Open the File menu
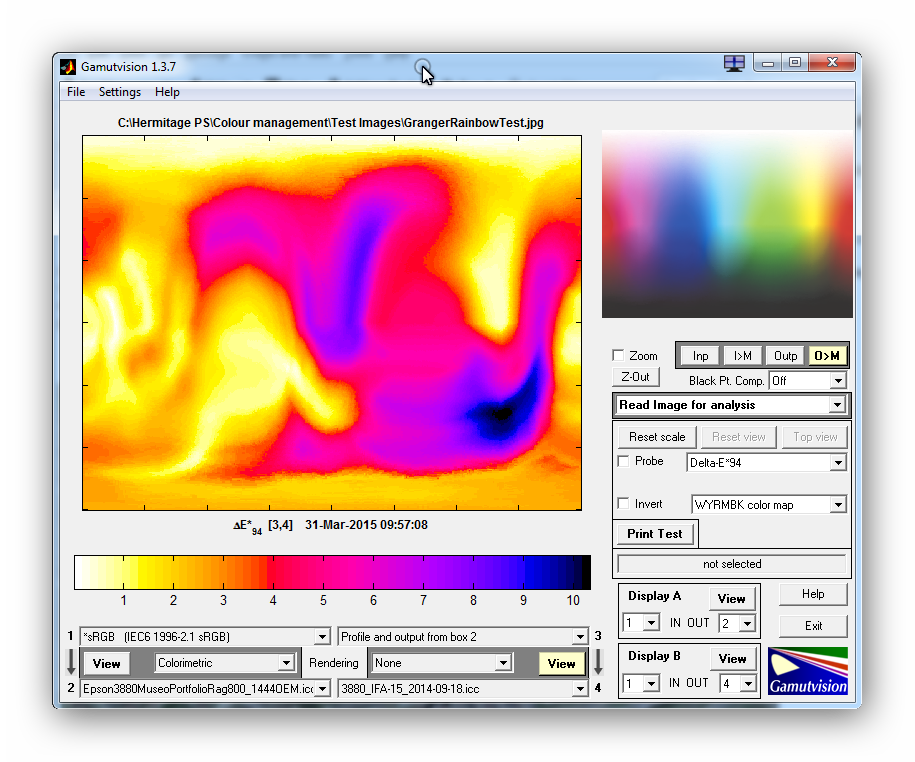Screen dimensions: 915x762 76,92
